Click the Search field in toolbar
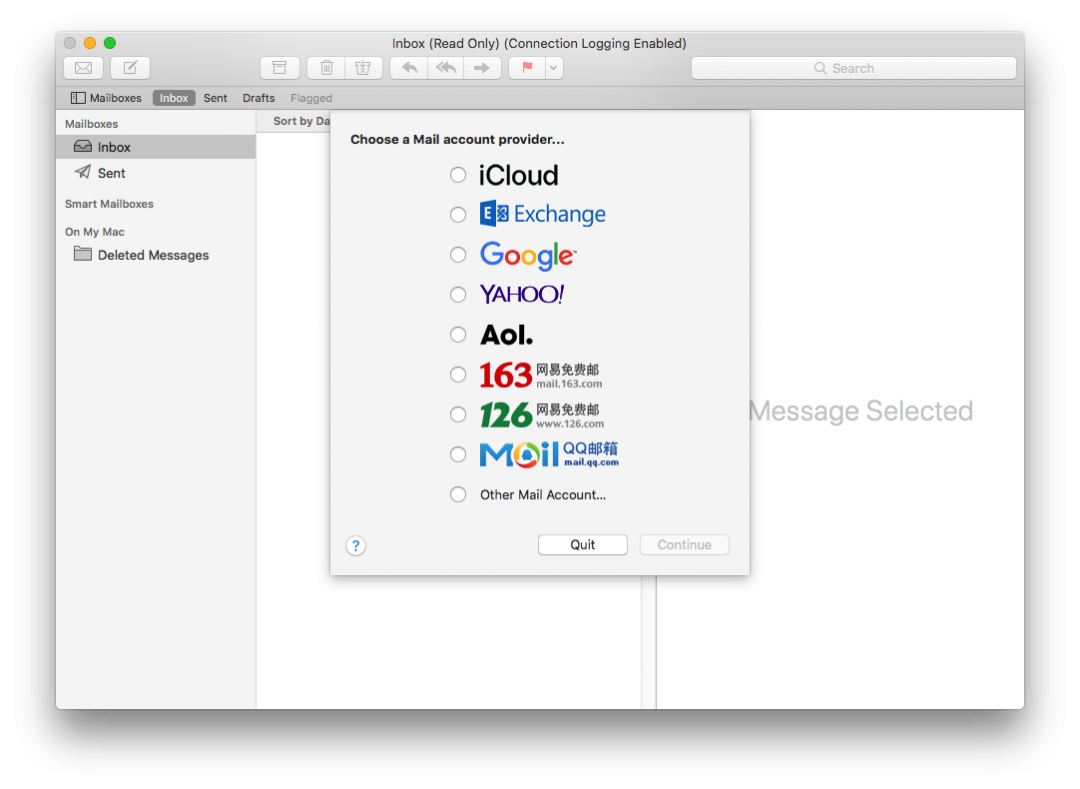 853,68
